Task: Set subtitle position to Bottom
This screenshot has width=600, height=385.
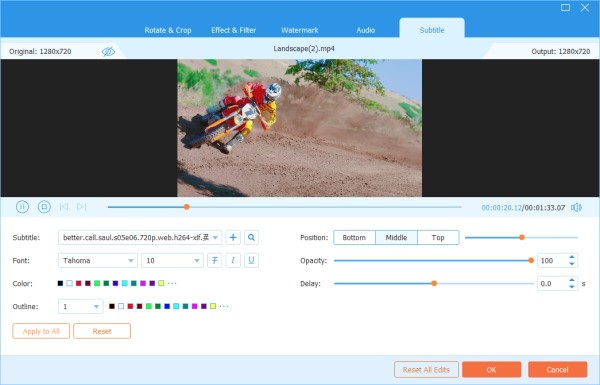Action: point(354,238)
